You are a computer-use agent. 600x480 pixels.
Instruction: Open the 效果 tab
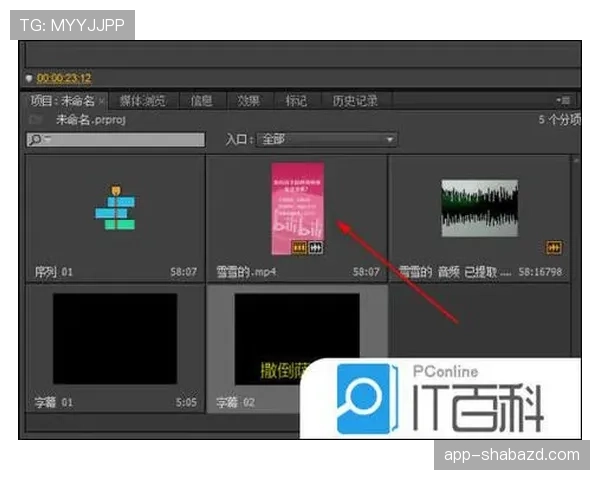[x=249, y=101]
